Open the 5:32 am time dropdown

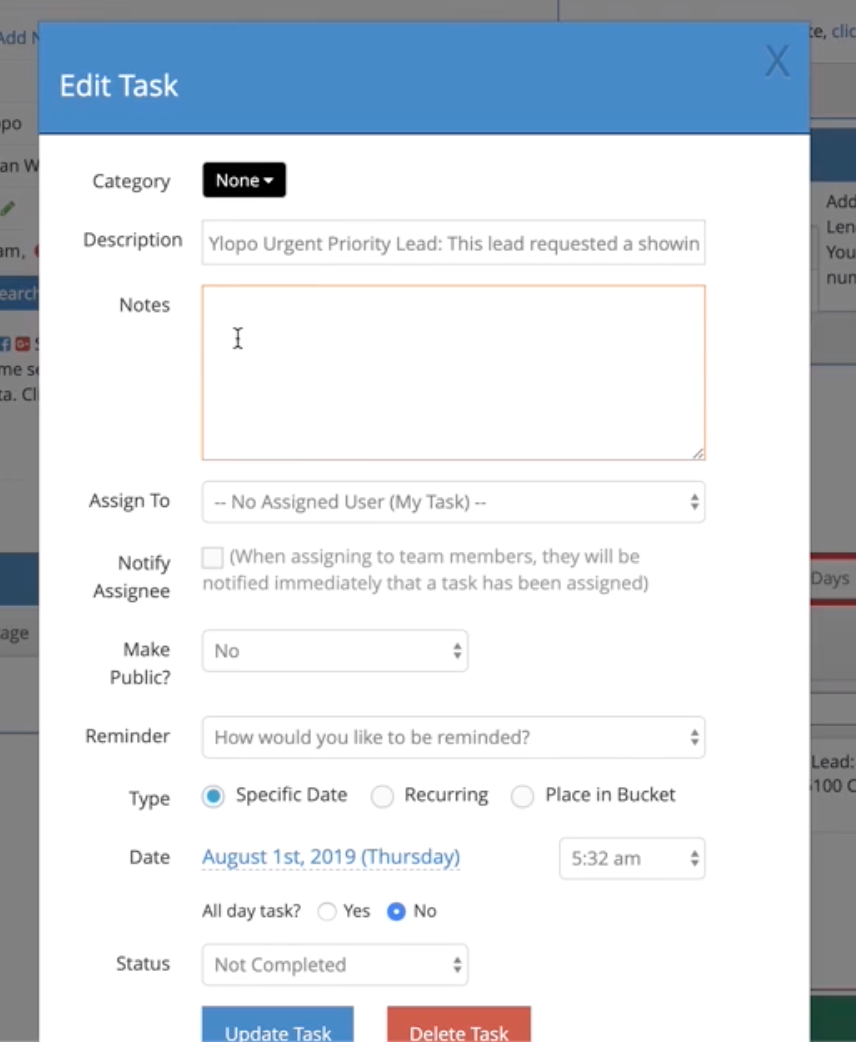[x=632, y=858]
